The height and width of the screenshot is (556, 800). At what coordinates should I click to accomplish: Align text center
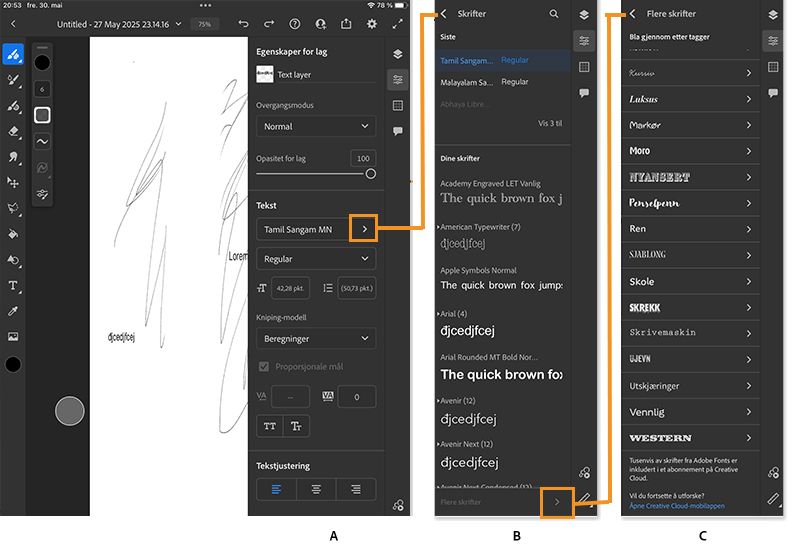point(316,490)
